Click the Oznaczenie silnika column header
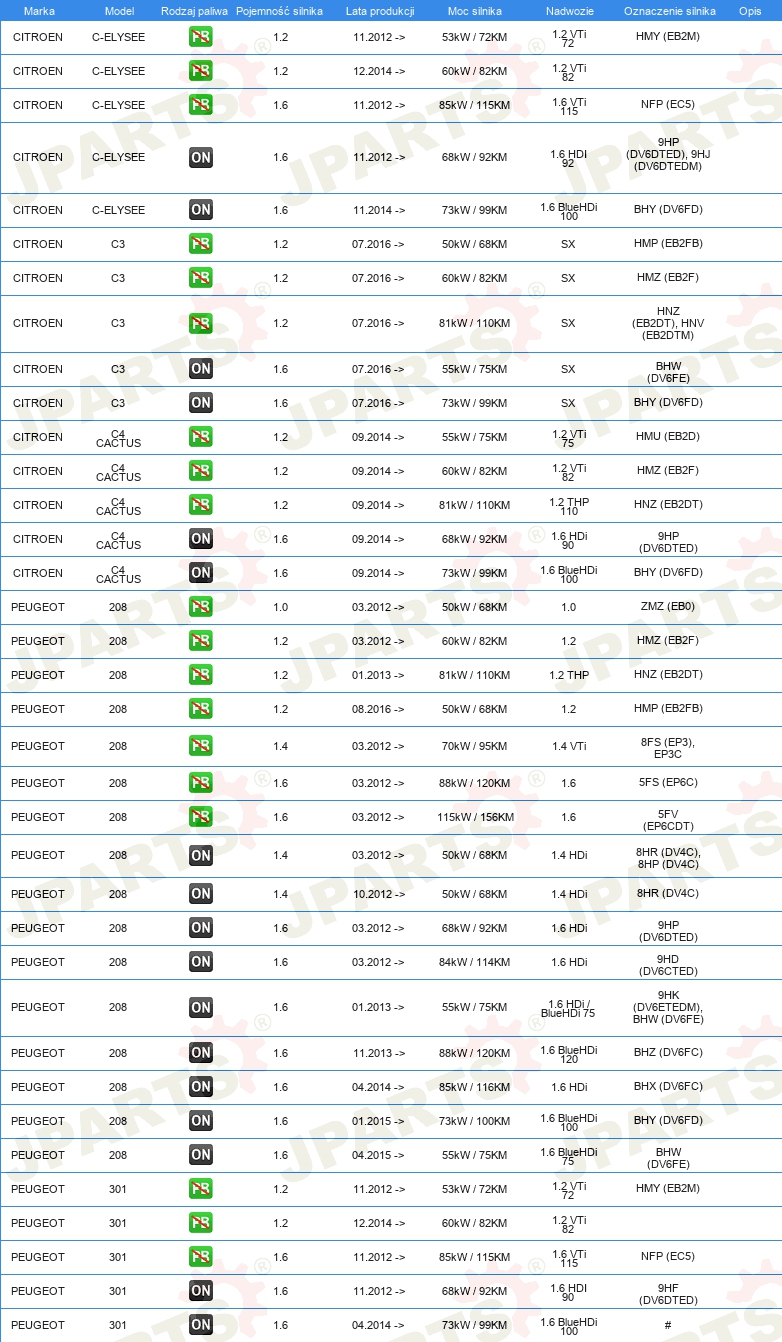 pyautogui.click(x=669, y=10)
